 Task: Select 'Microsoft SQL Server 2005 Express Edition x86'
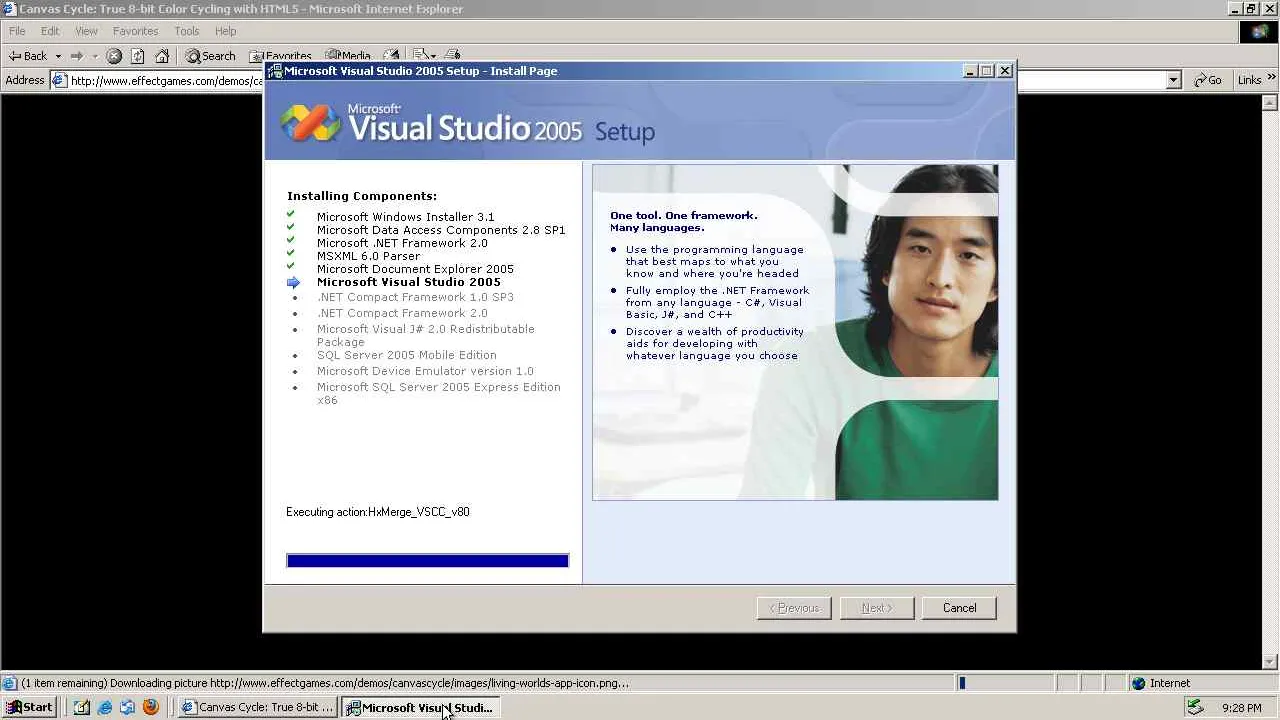click(x=439, y=393)
